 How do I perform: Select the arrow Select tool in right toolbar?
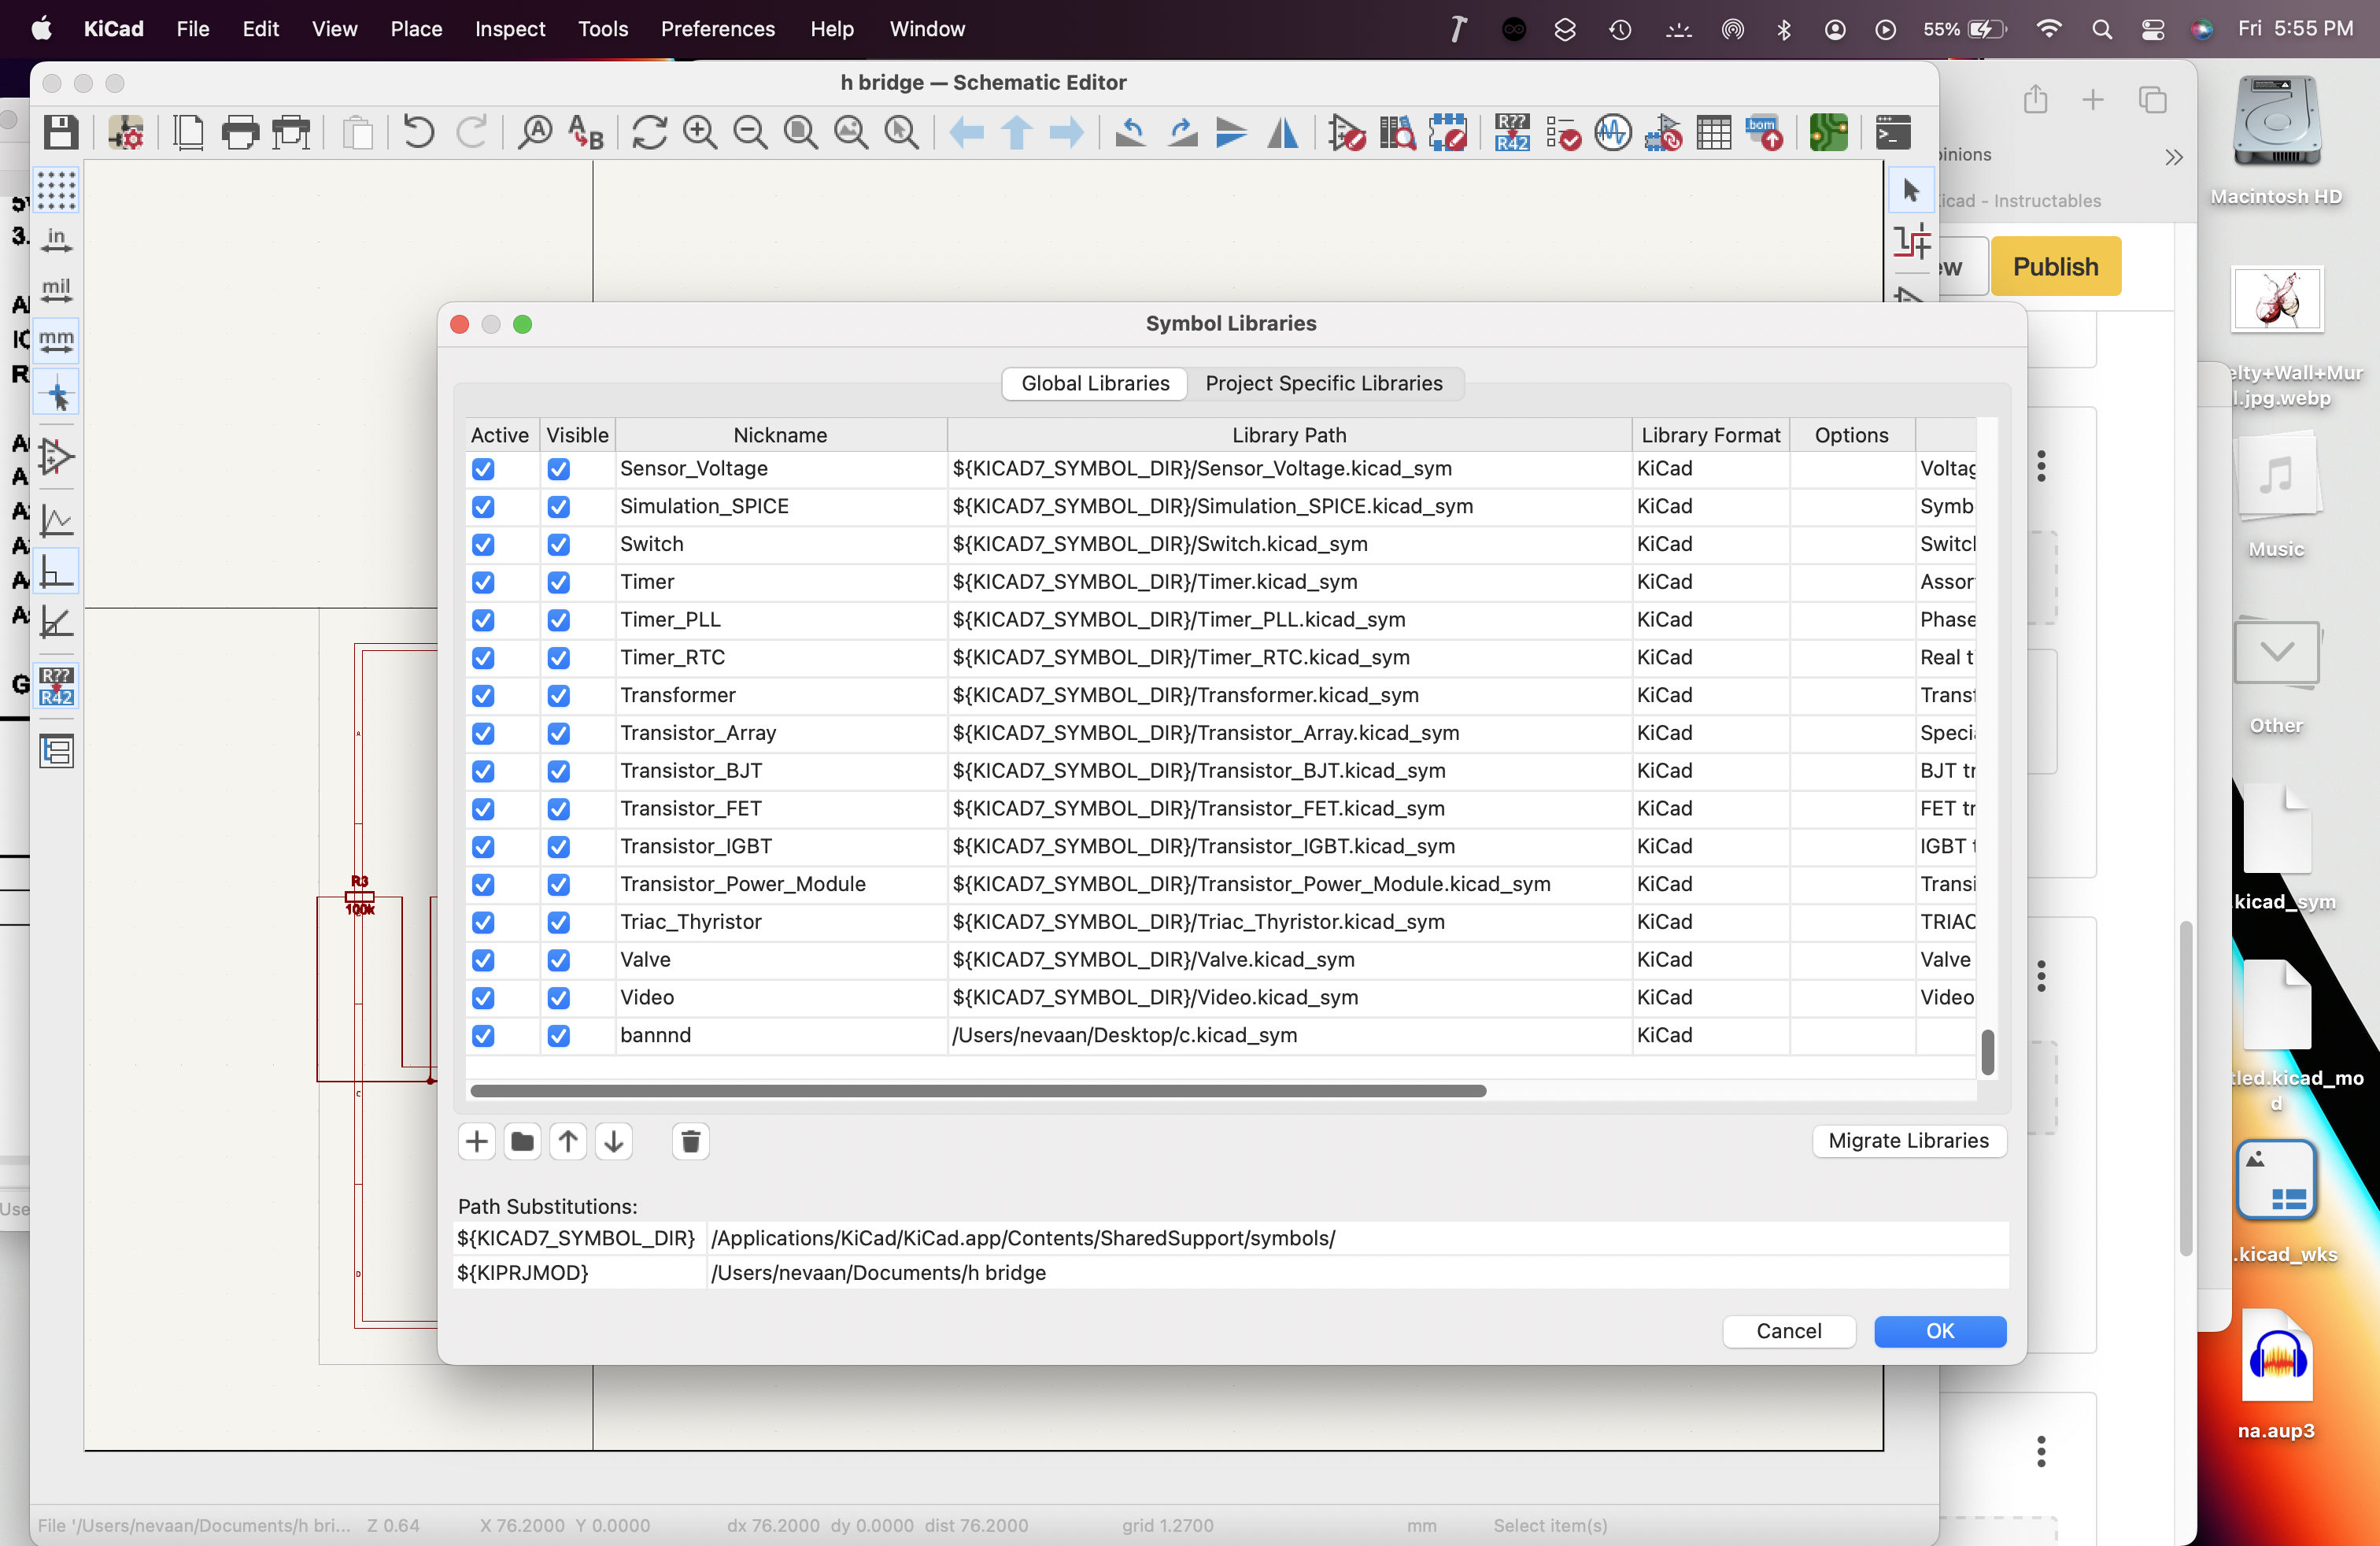(x=1911, y=190)
